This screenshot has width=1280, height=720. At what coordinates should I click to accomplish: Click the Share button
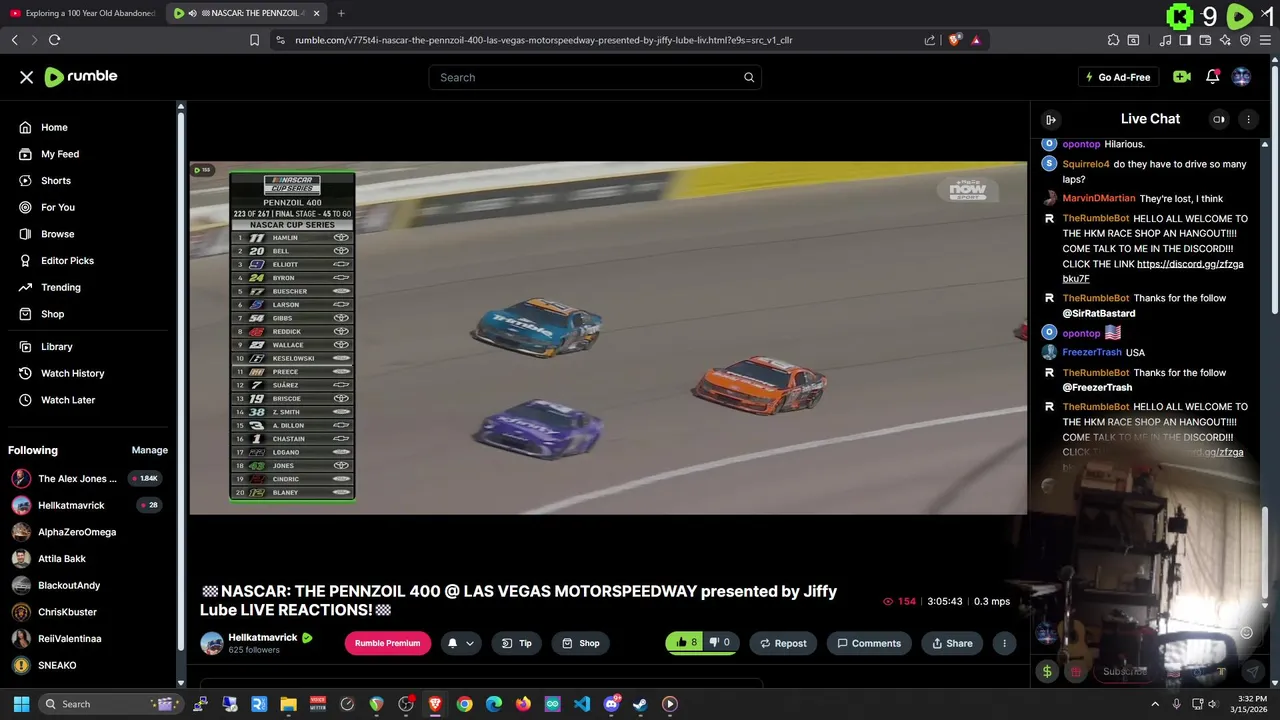pos(952,643)
